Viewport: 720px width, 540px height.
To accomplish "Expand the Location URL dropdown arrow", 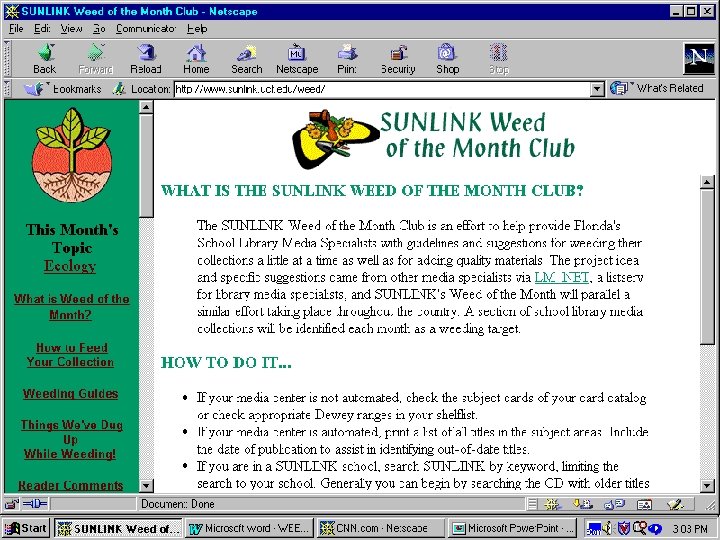I will [x=596, y=89].
